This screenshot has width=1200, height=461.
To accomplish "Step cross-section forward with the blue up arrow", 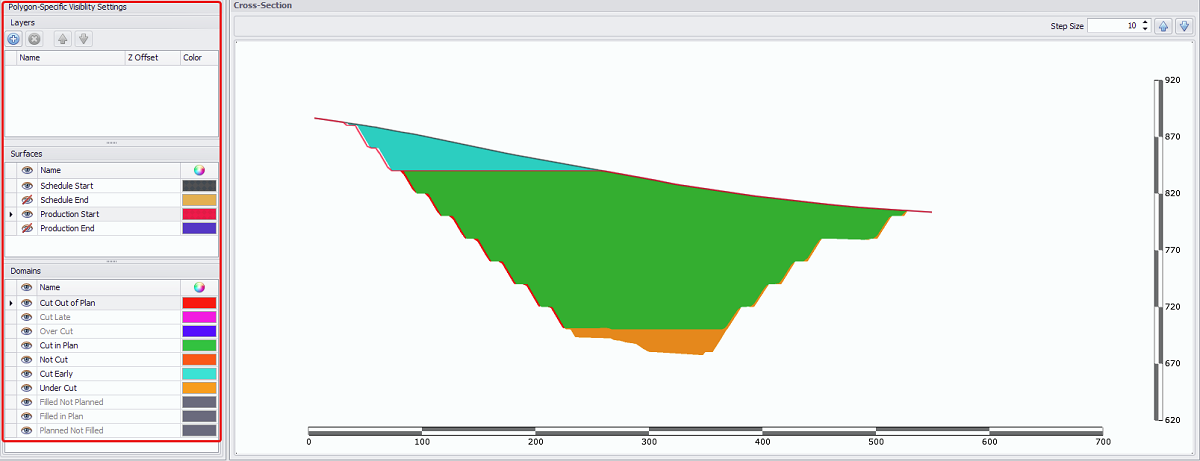I will coord(1163,26).
